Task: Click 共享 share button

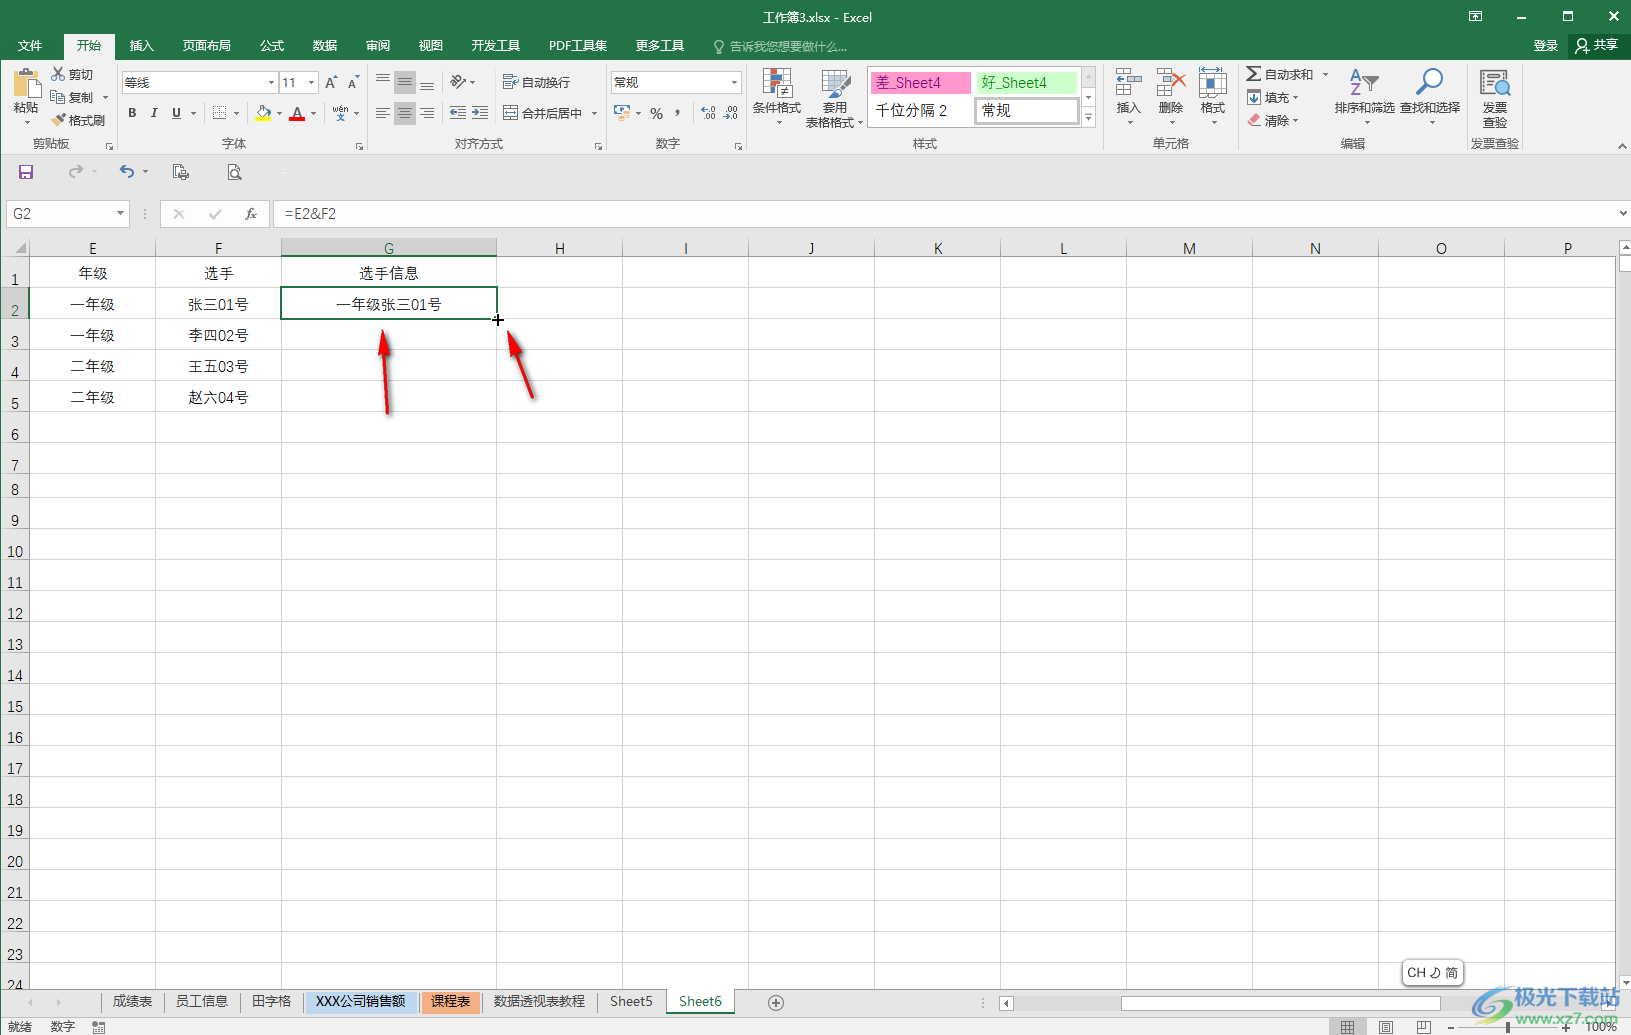Action: tap(1597, 45)
